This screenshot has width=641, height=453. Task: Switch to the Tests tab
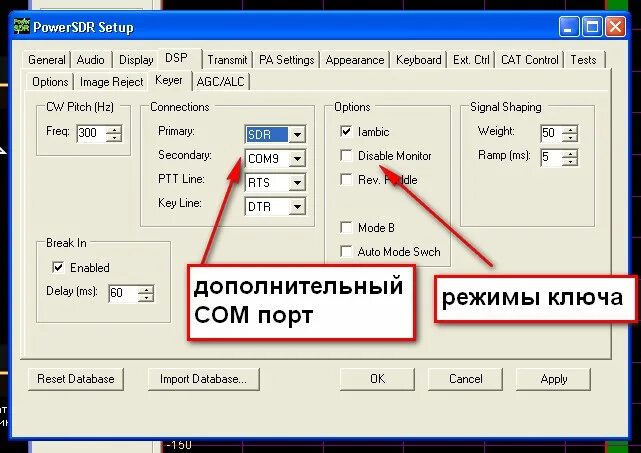(x=583, y=60)
